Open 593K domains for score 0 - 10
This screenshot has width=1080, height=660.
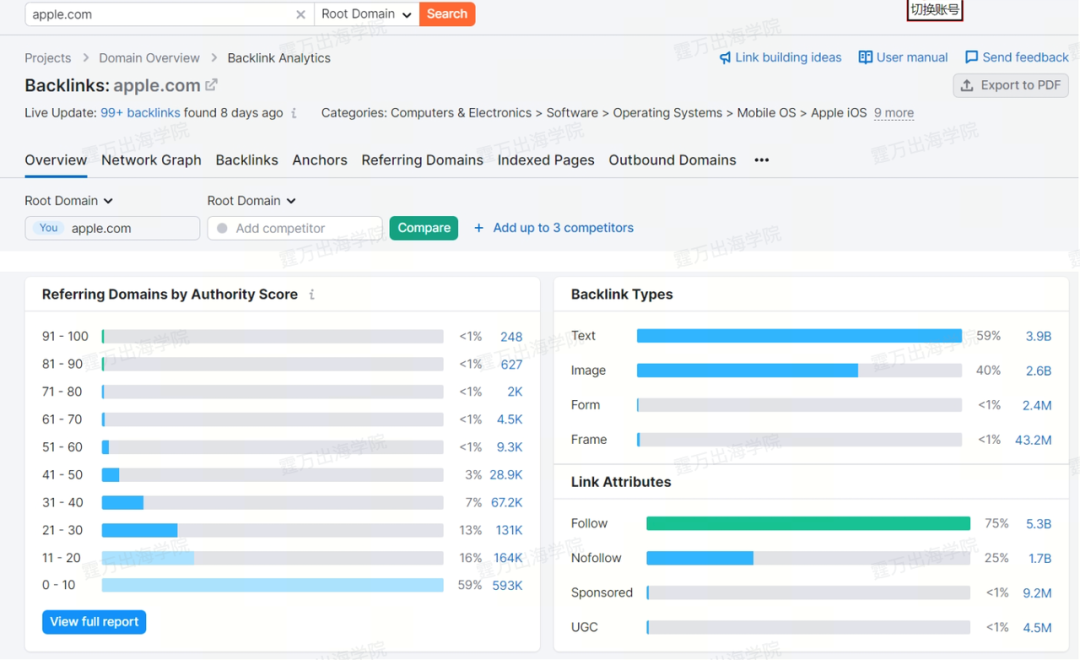pyautogui.click(x=507, y=586)
